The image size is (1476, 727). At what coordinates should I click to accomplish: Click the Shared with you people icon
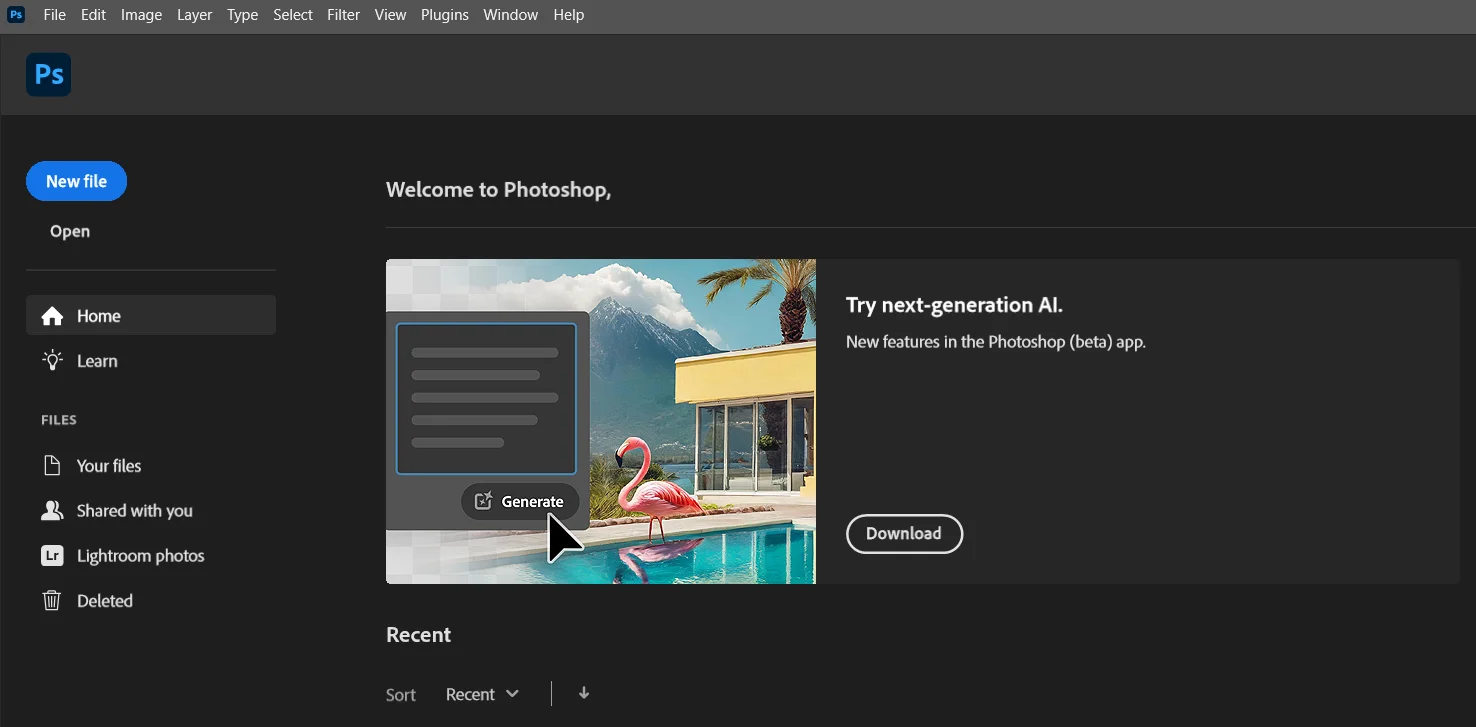52,511
